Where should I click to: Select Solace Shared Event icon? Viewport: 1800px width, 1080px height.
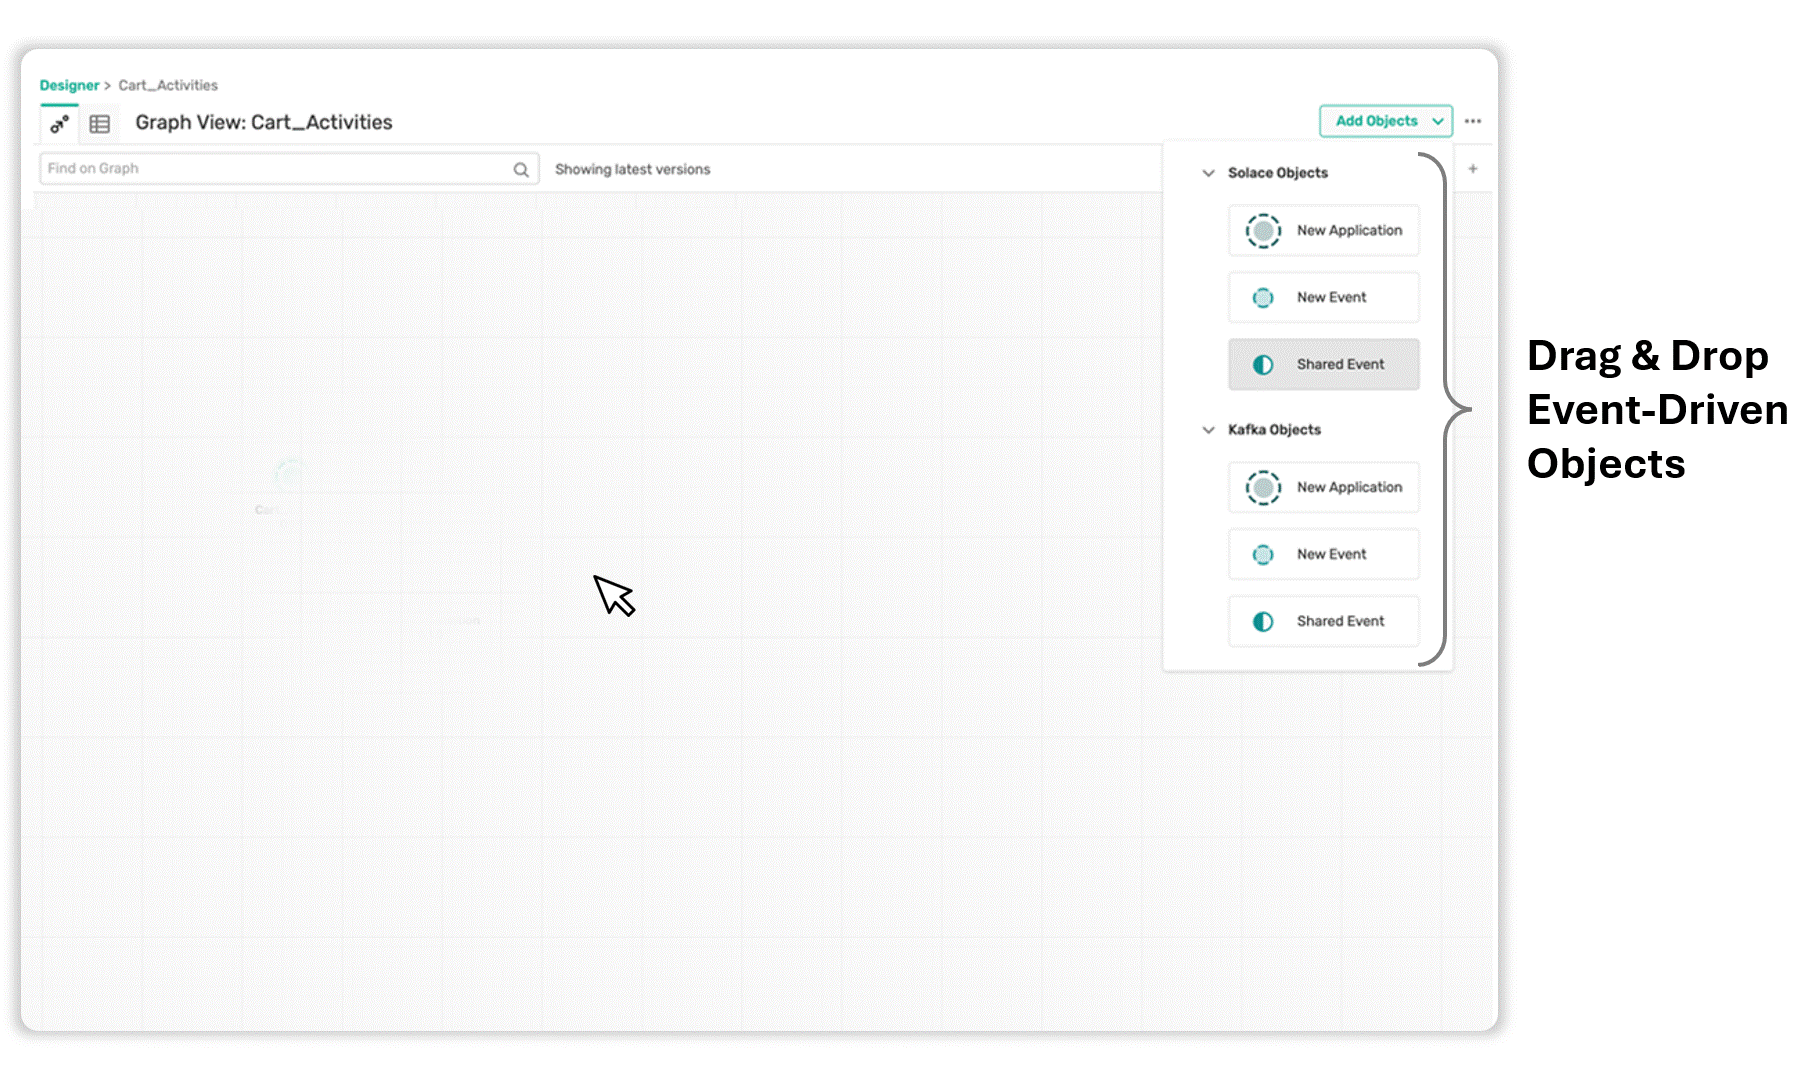point(1263,365)
